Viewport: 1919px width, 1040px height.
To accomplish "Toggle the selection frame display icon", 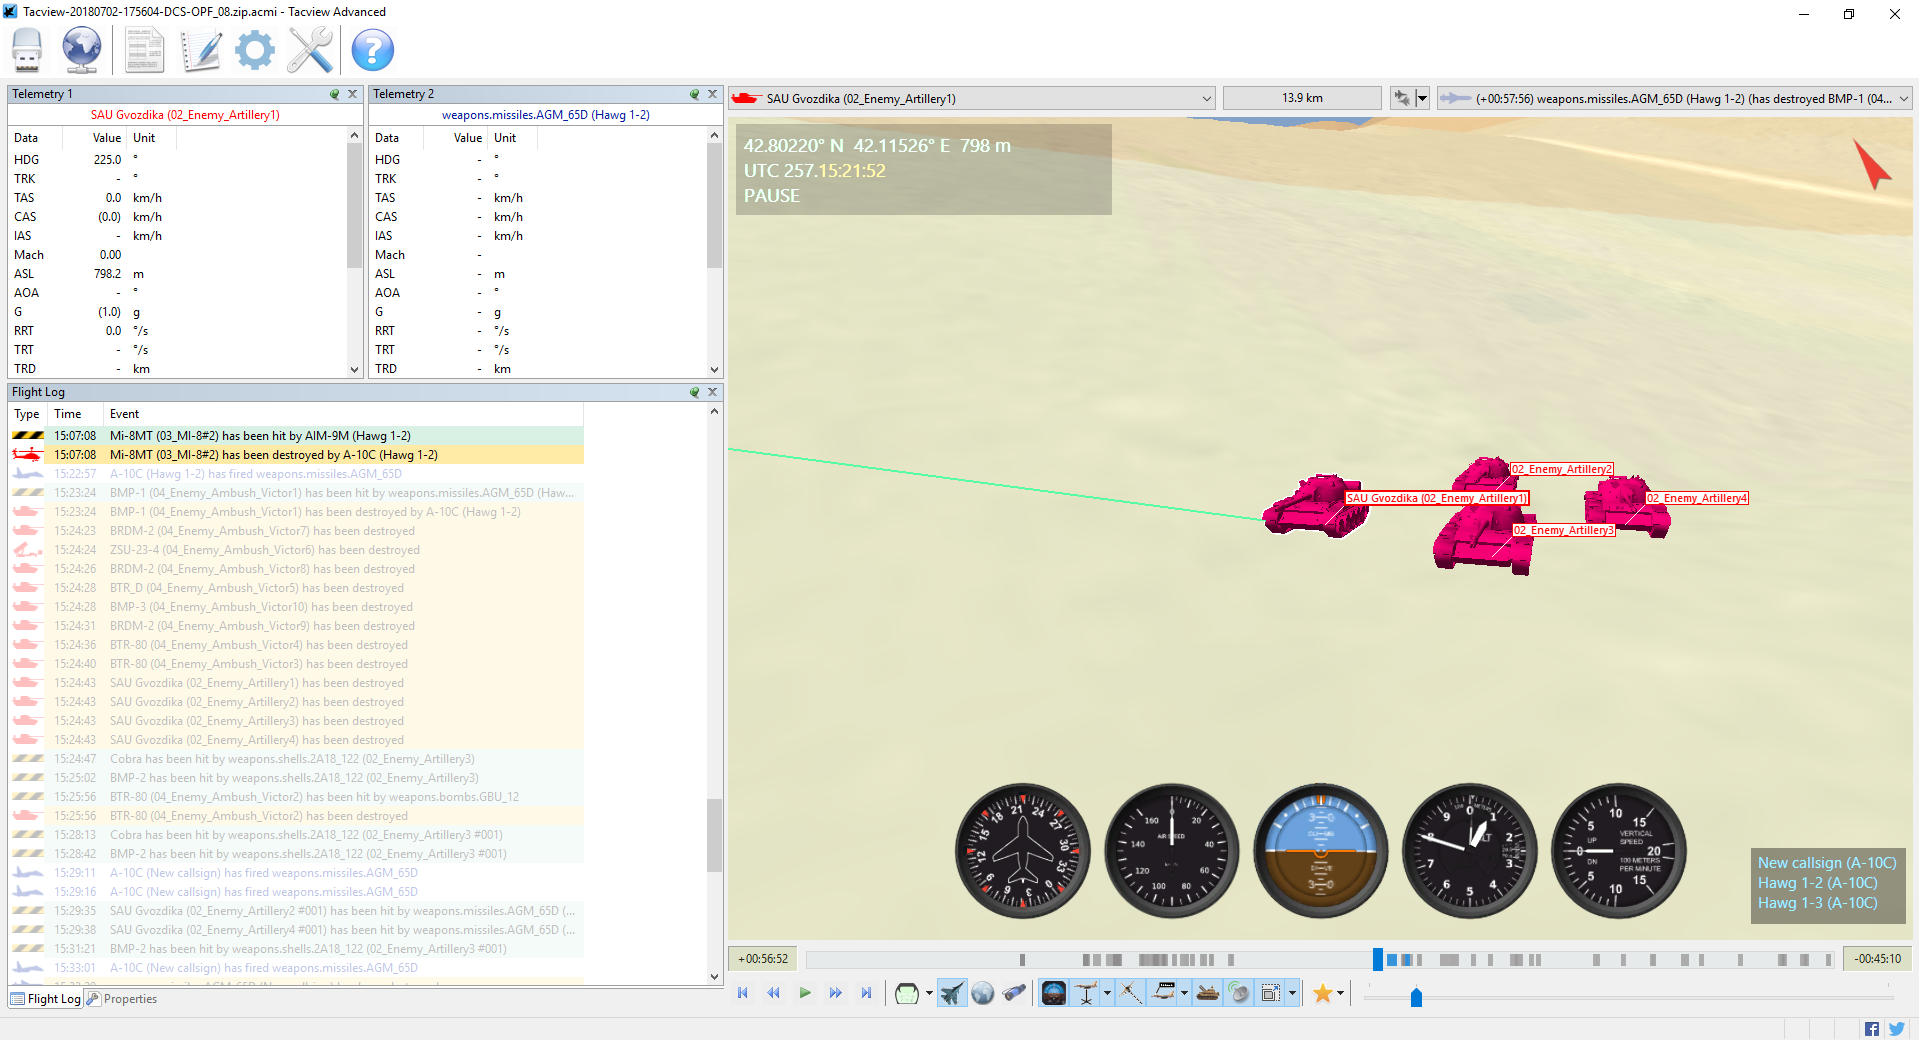I will [1271, 993].
